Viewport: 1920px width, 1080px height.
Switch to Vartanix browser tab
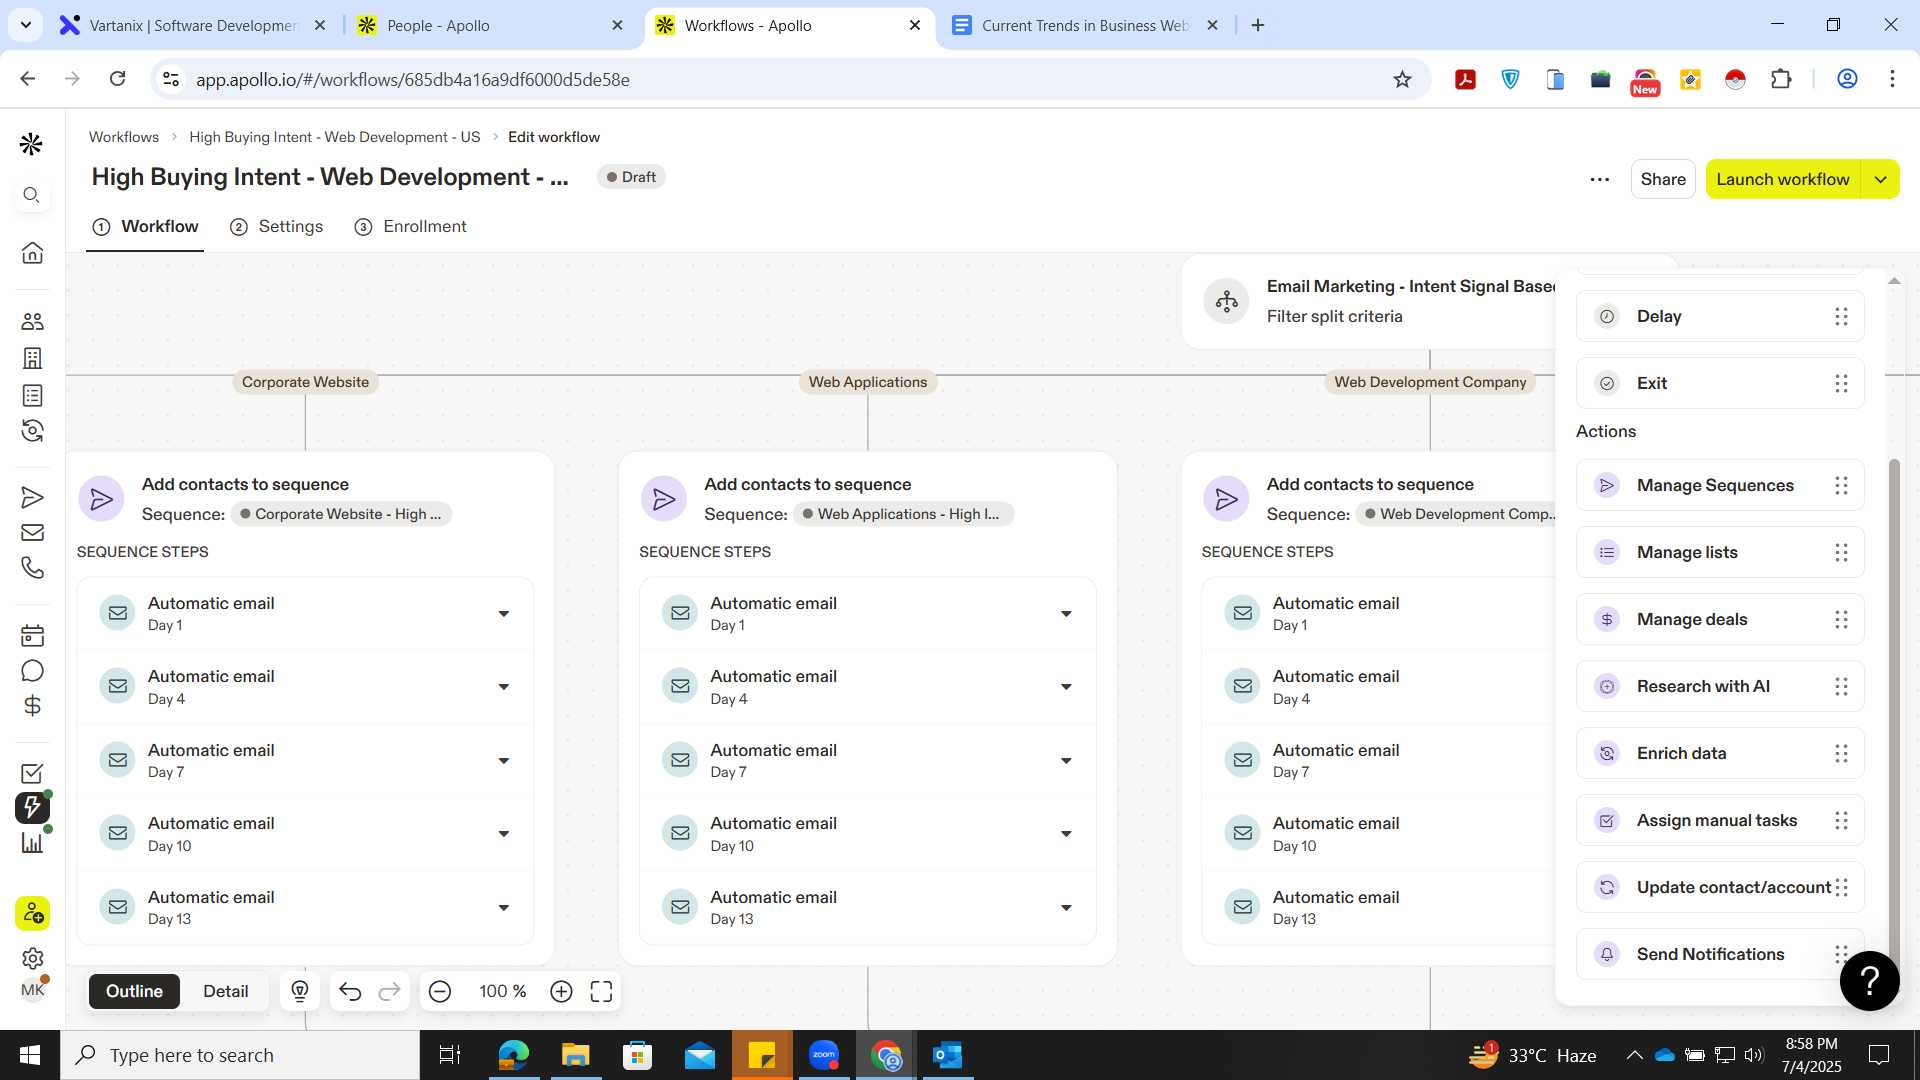coord(193,25)
